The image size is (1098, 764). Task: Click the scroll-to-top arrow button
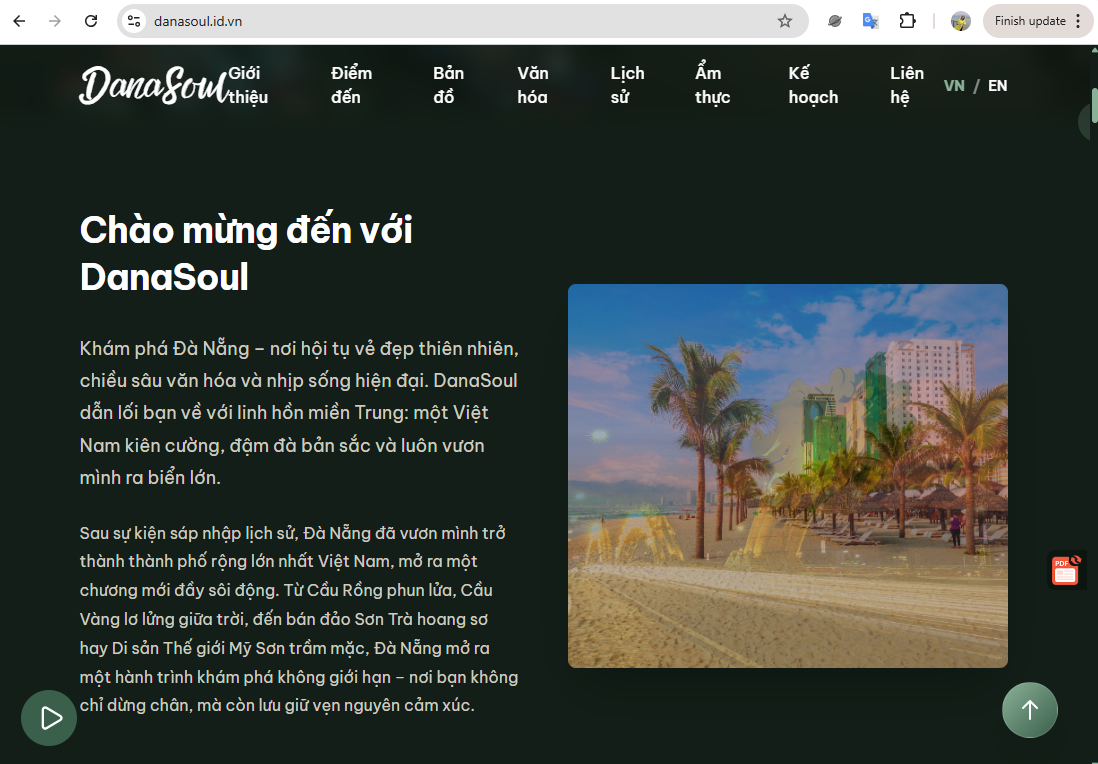[1029, 710]
